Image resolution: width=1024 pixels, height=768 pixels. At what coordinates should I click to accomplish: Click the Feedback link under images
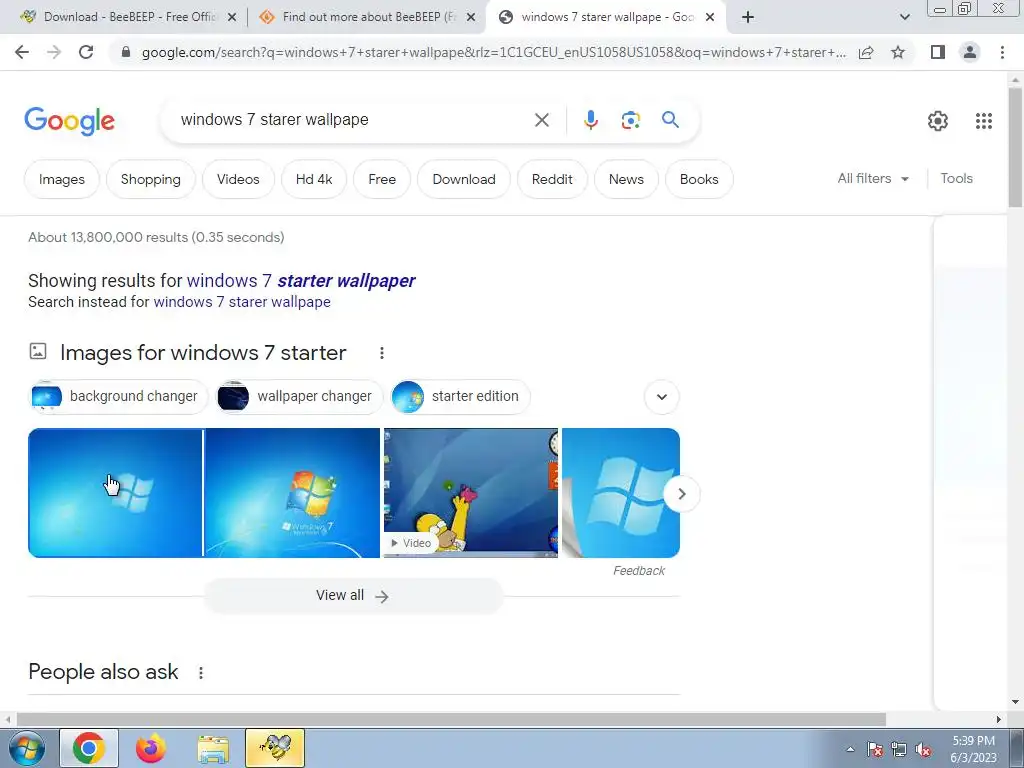coord(639,571)
